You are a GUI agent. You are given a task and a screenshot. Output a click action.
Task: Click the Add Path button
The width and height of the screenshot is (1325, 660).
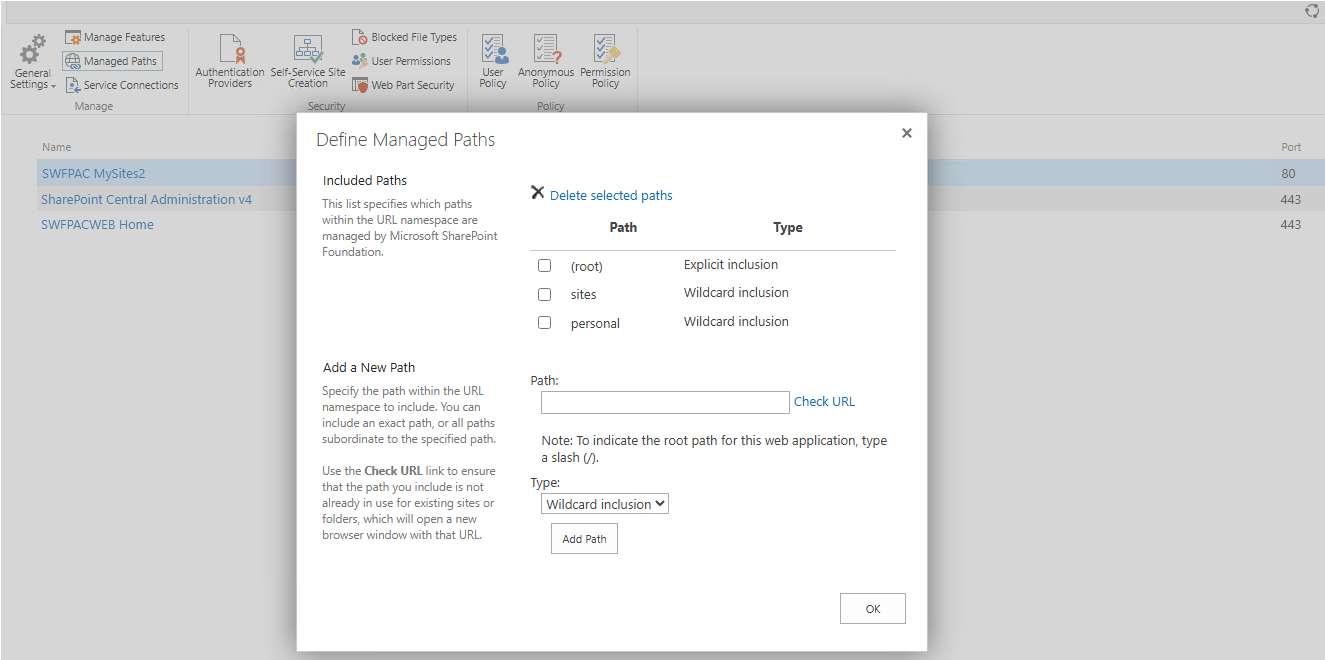pyautogui.click(x=584, y=539)
